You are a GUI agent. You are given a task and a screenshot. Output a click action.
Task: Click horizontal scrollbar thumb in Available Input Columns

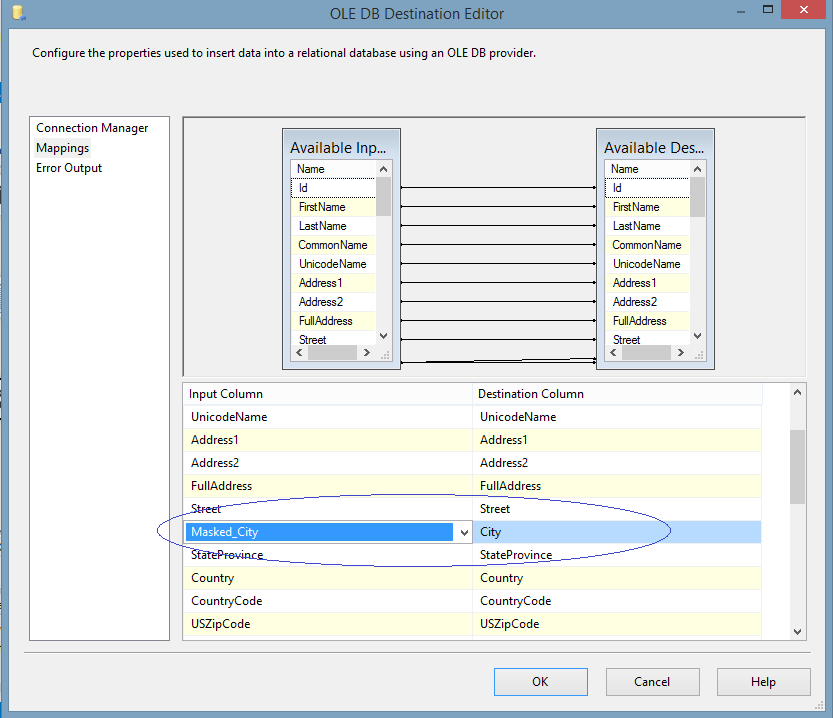coord(333,353)
